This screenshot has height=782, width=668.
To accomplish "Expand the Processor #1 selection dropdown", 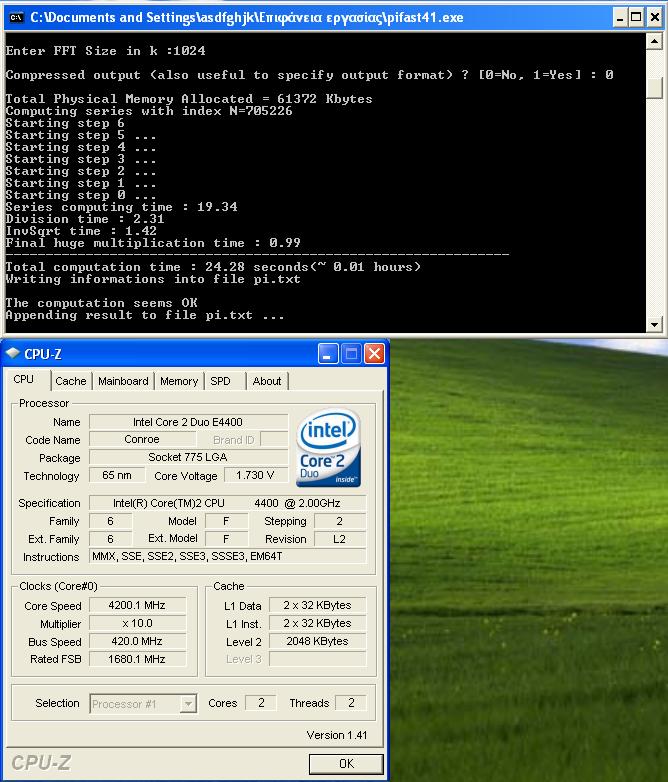I will point(188,704).
